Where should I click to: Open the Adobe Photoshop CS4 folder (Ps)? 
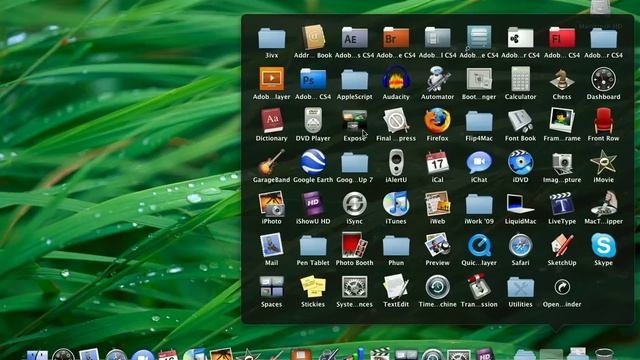(x=313, y=80)
